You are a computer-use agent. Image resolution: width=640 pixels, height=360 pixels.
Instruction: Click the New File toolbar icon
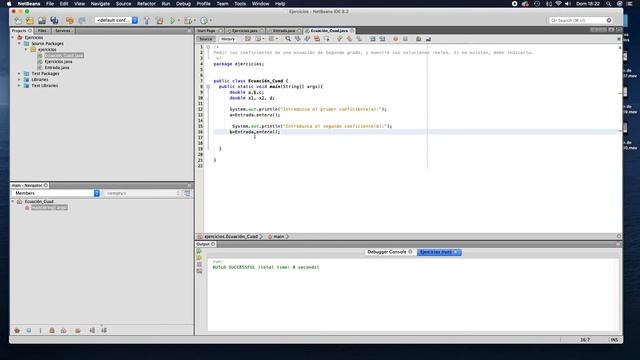18,20
